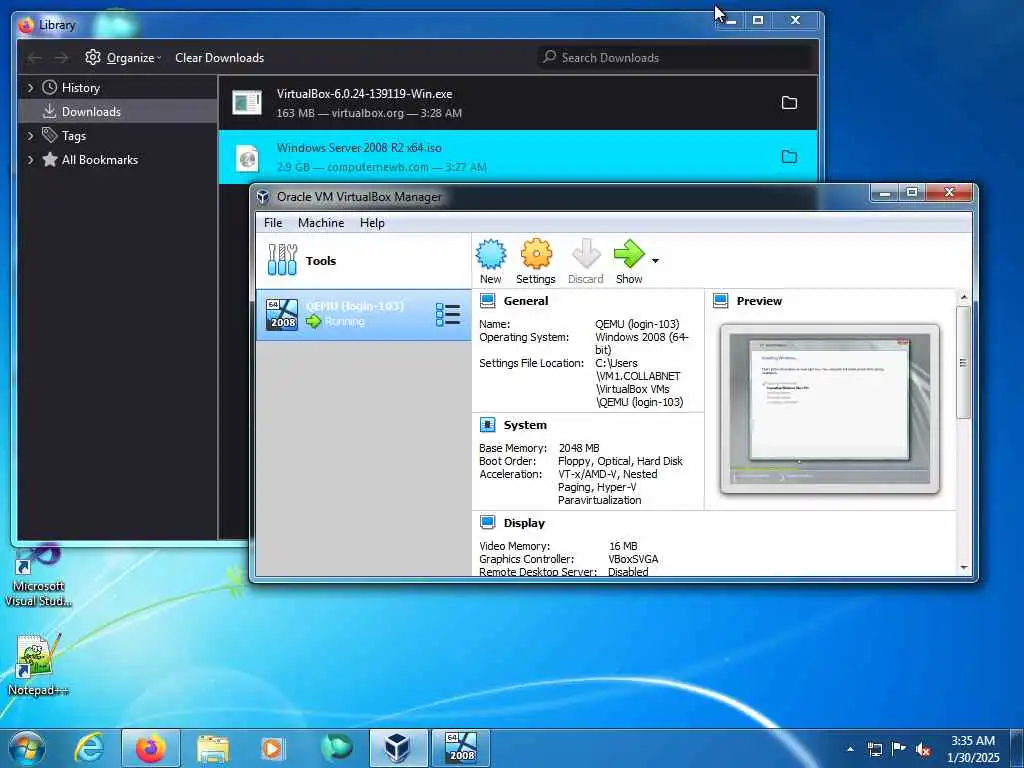The width and height of the screenshot is (1024, 768).
Task: Open Windows Media Player from taskbar
Action: (x=272, y=748)
